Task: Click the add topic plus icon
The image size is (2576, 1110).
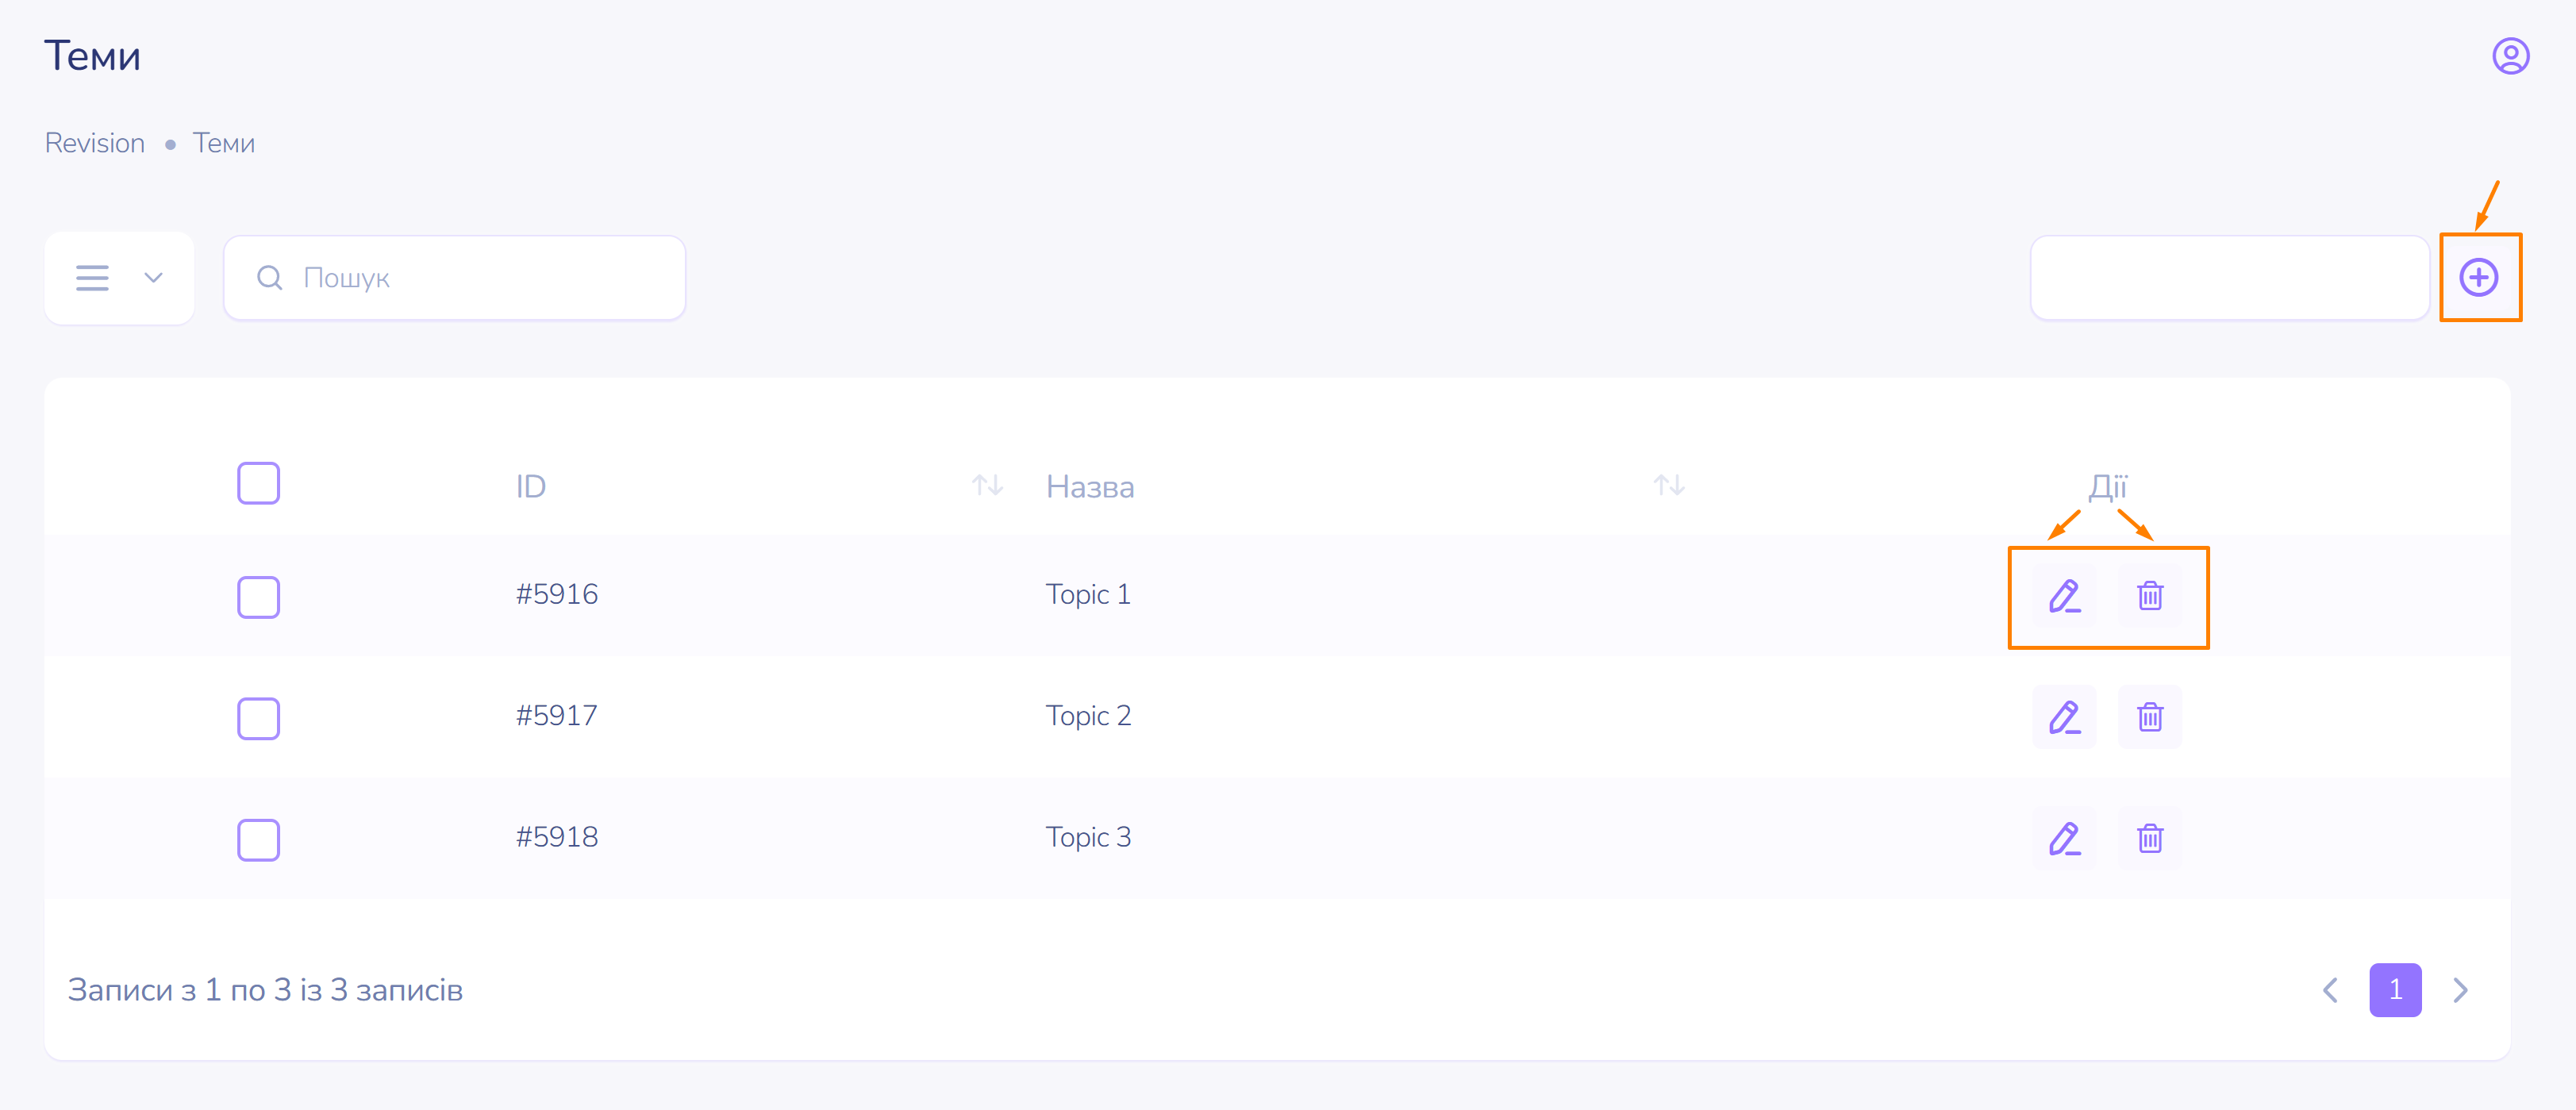Action: point(2478,277)
